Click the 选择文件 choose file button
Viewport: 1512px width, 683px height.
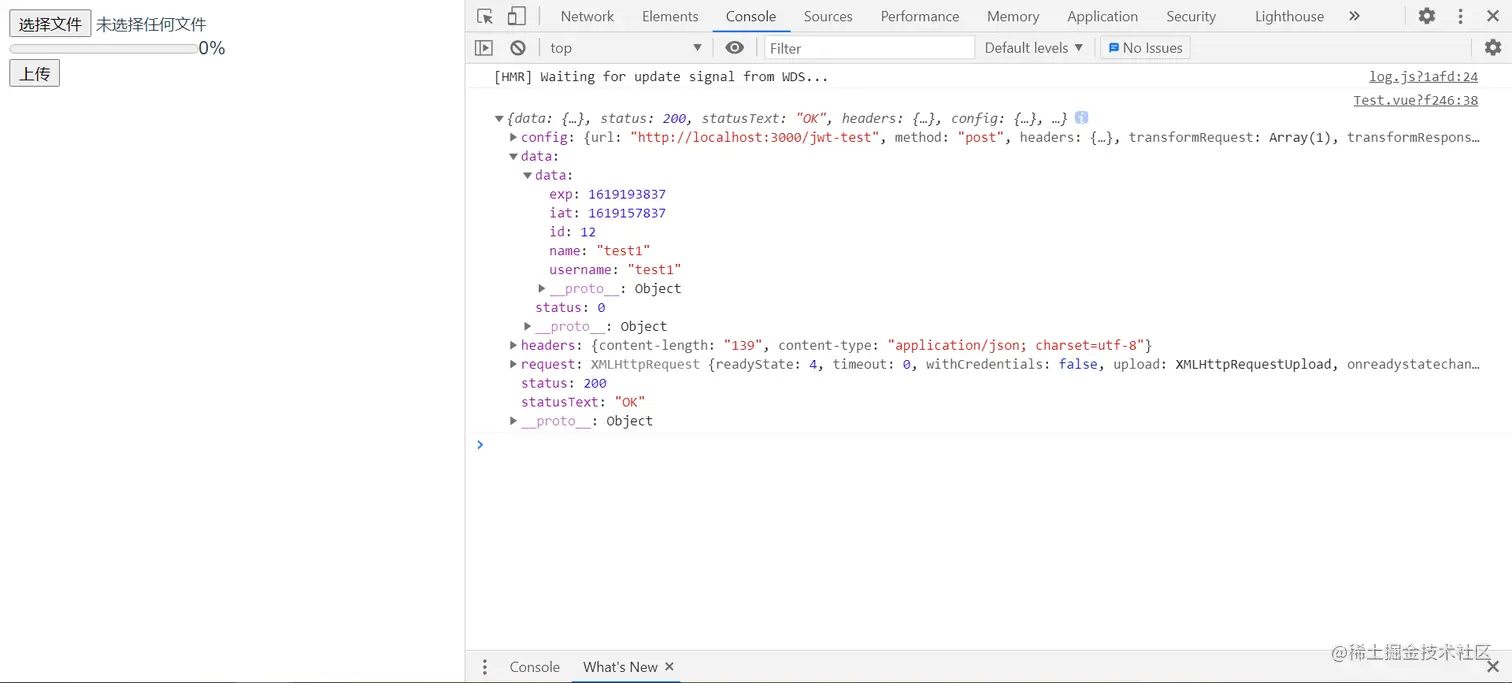click(50, 24)
